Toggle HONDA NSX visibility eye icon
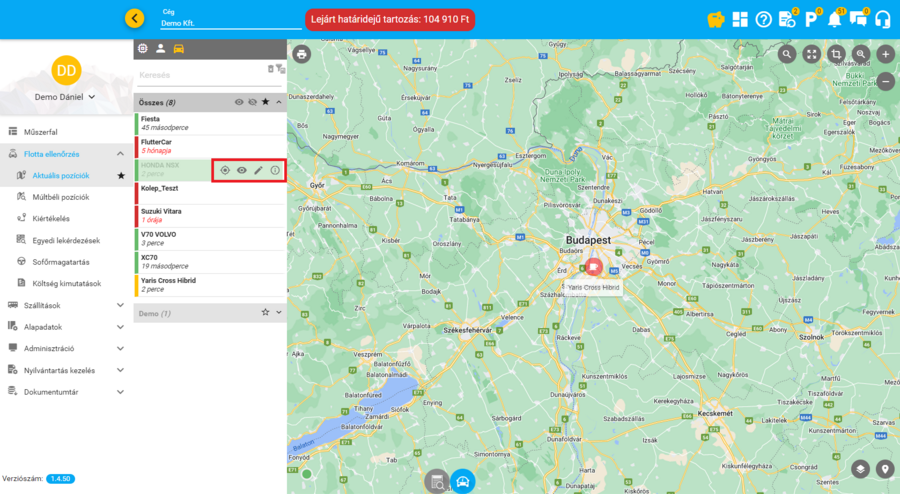 tap(242, 171)
